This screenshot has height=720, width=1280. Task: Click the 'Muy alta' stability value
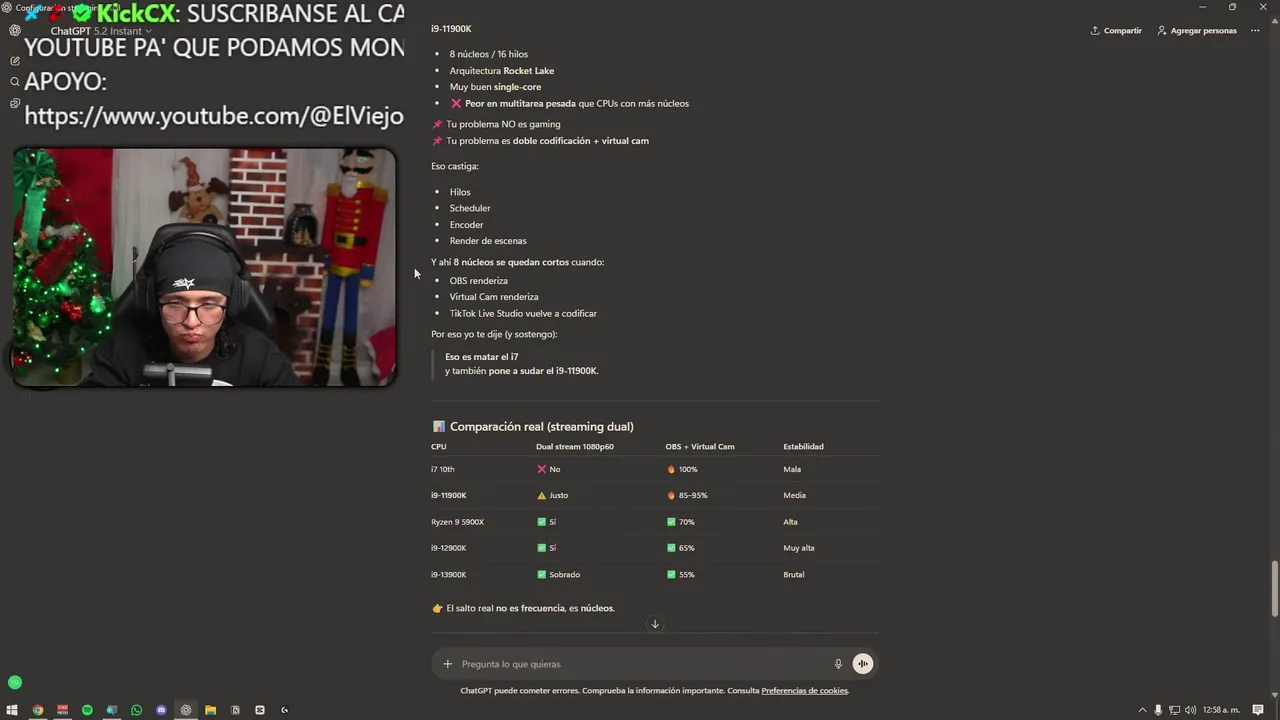tap(799, 548)
